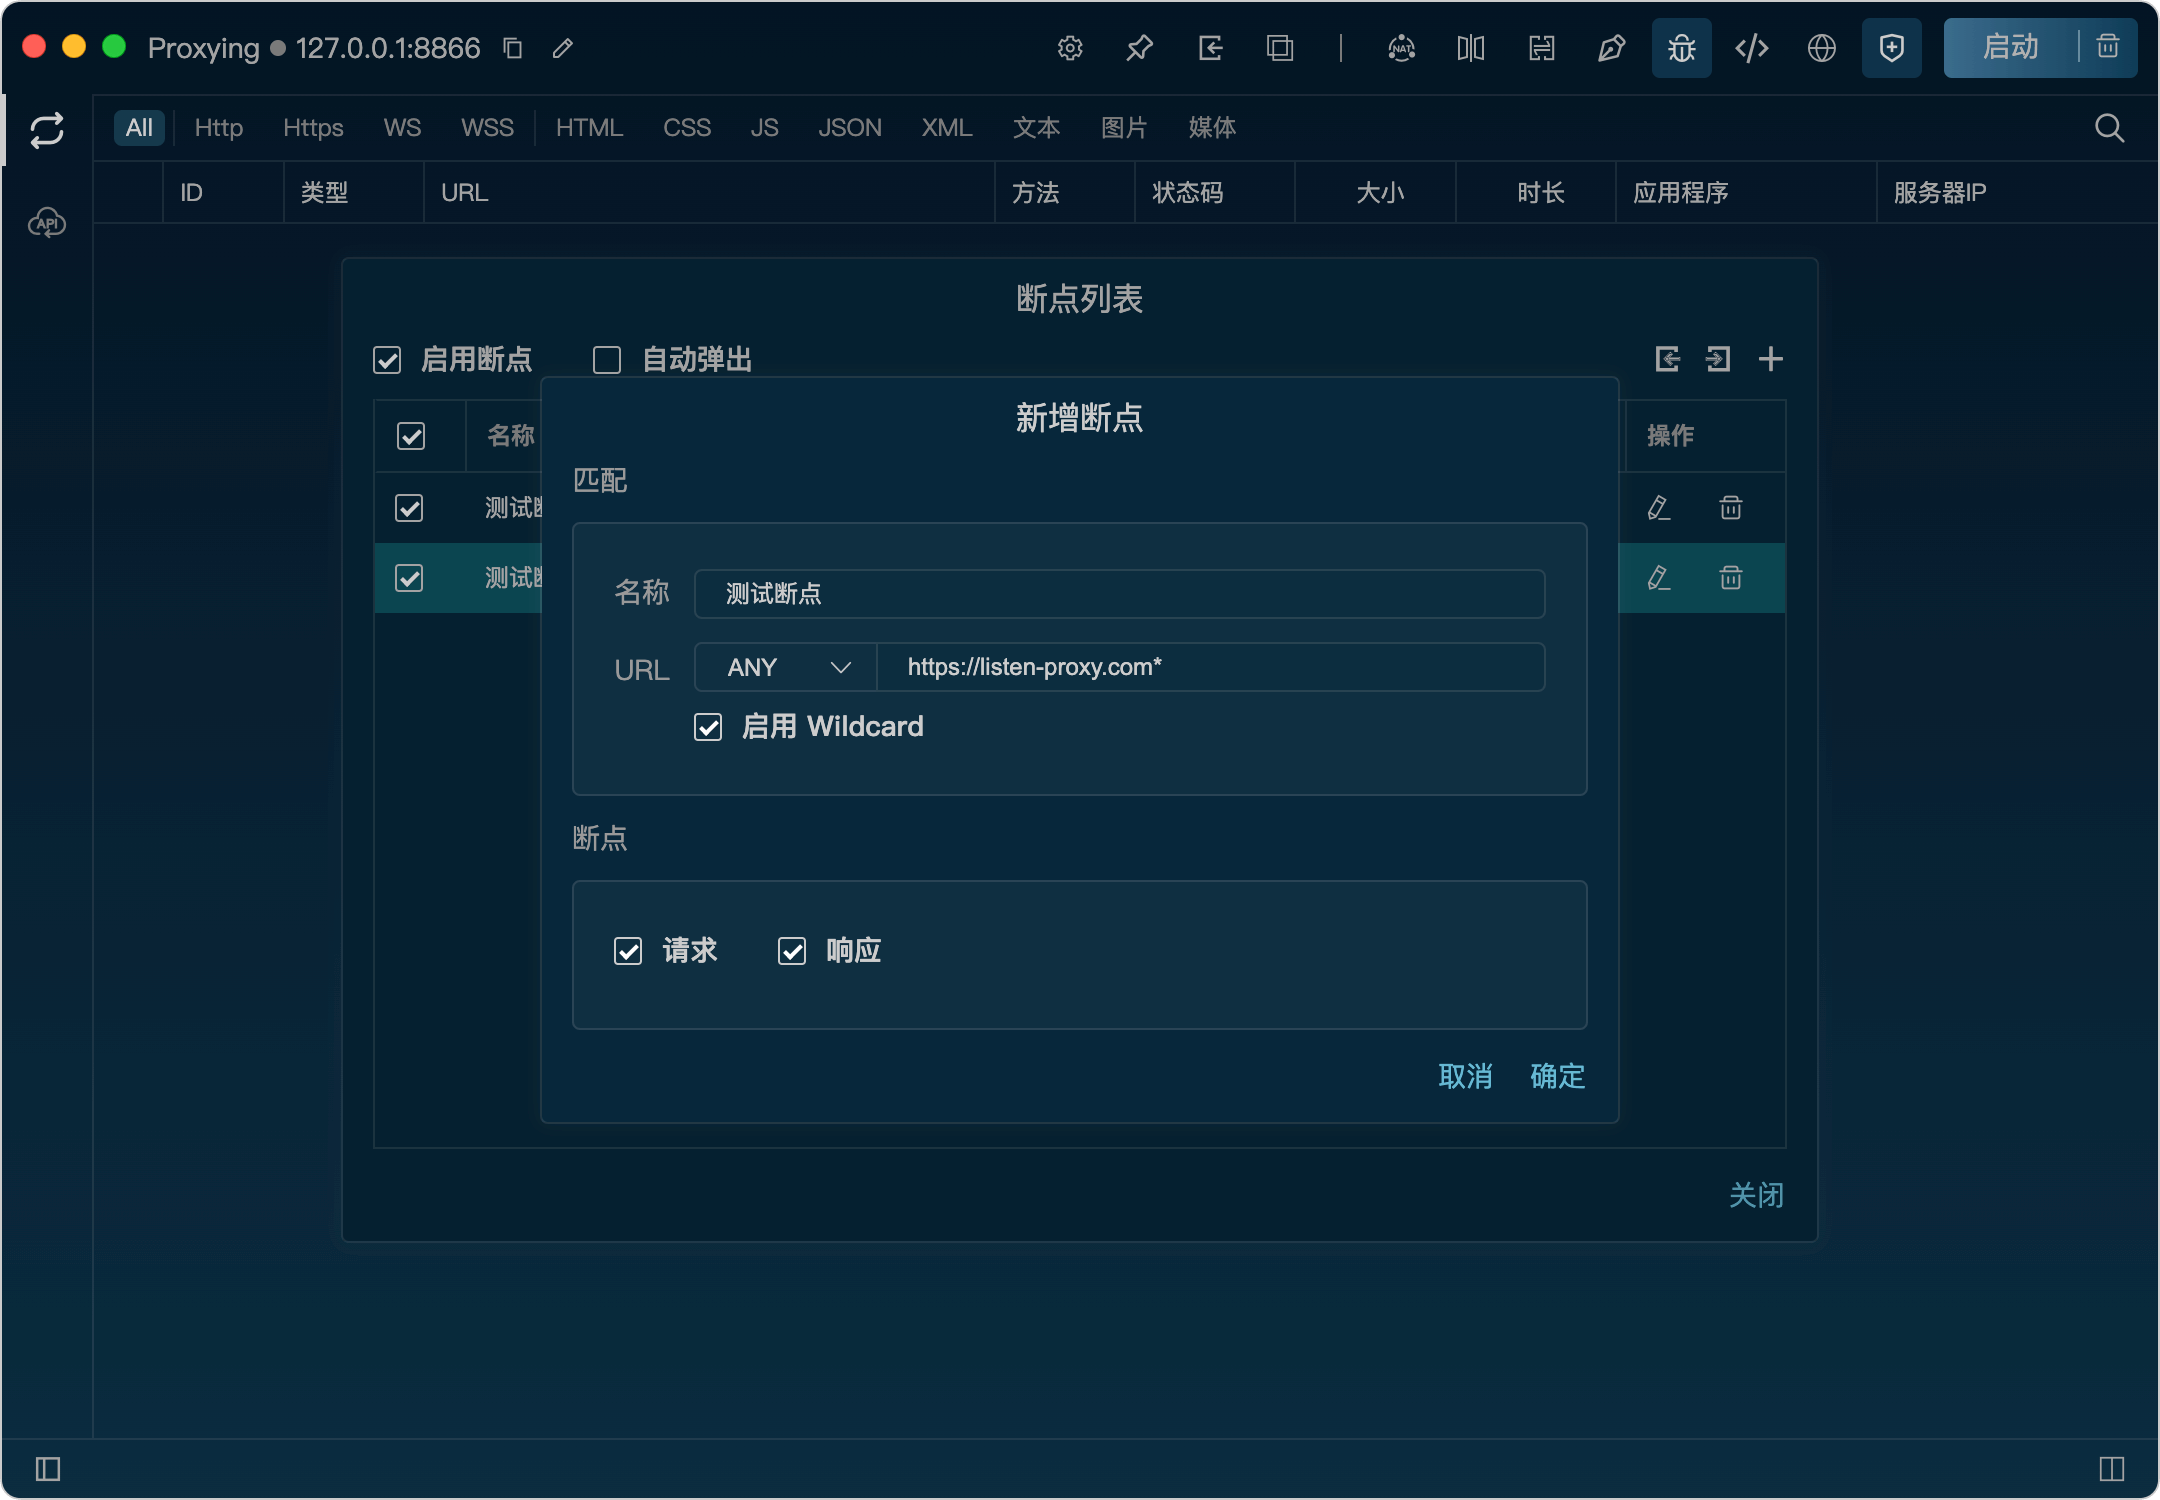Enable the 自动弹出 checkbox
2160x1500 pixels.
coord(607,360)
